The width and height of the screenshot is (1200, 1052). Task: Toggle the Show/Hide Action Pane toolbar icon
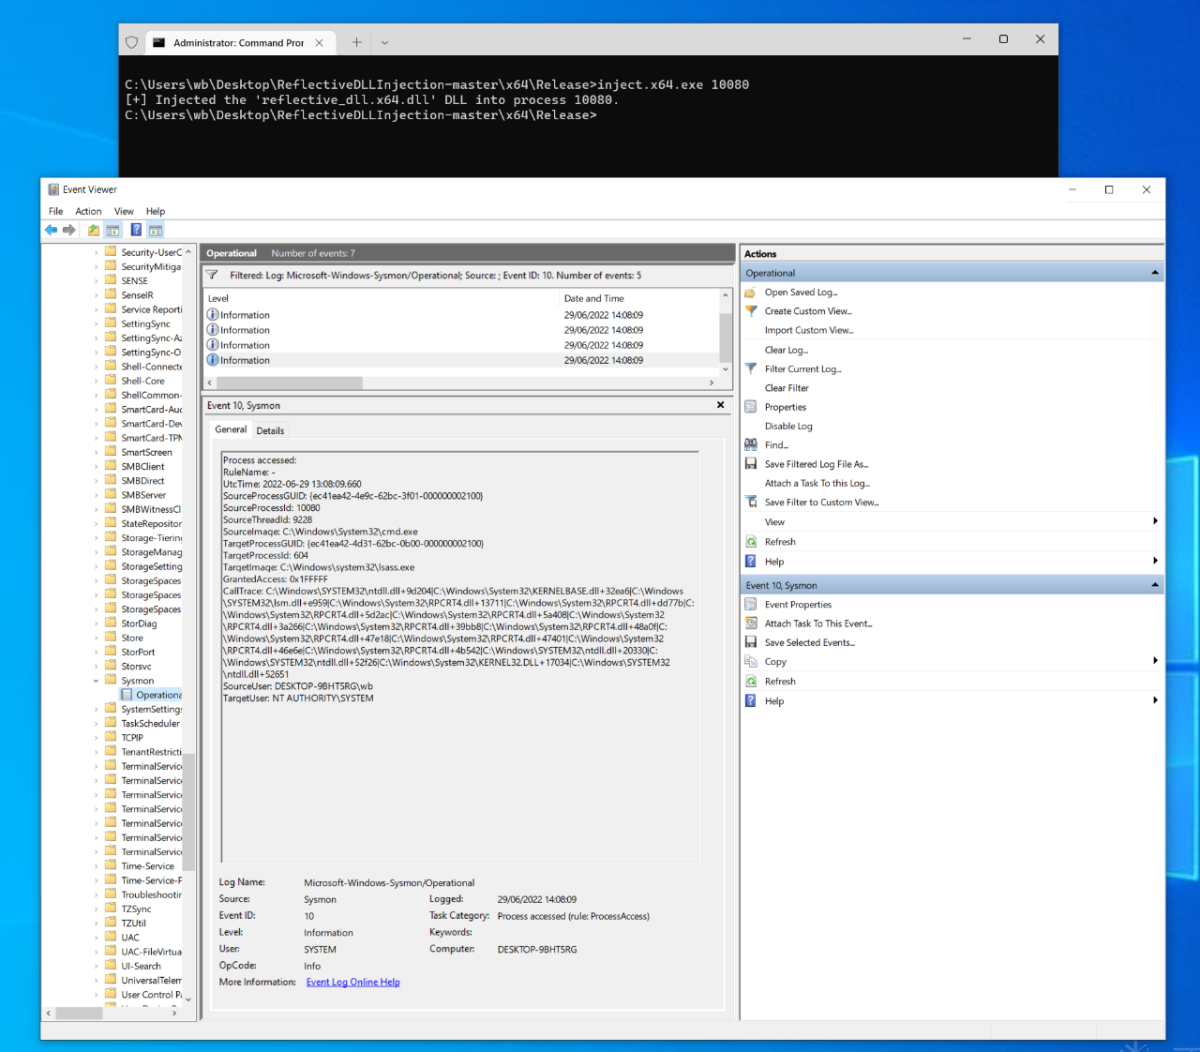pos(156,230)
